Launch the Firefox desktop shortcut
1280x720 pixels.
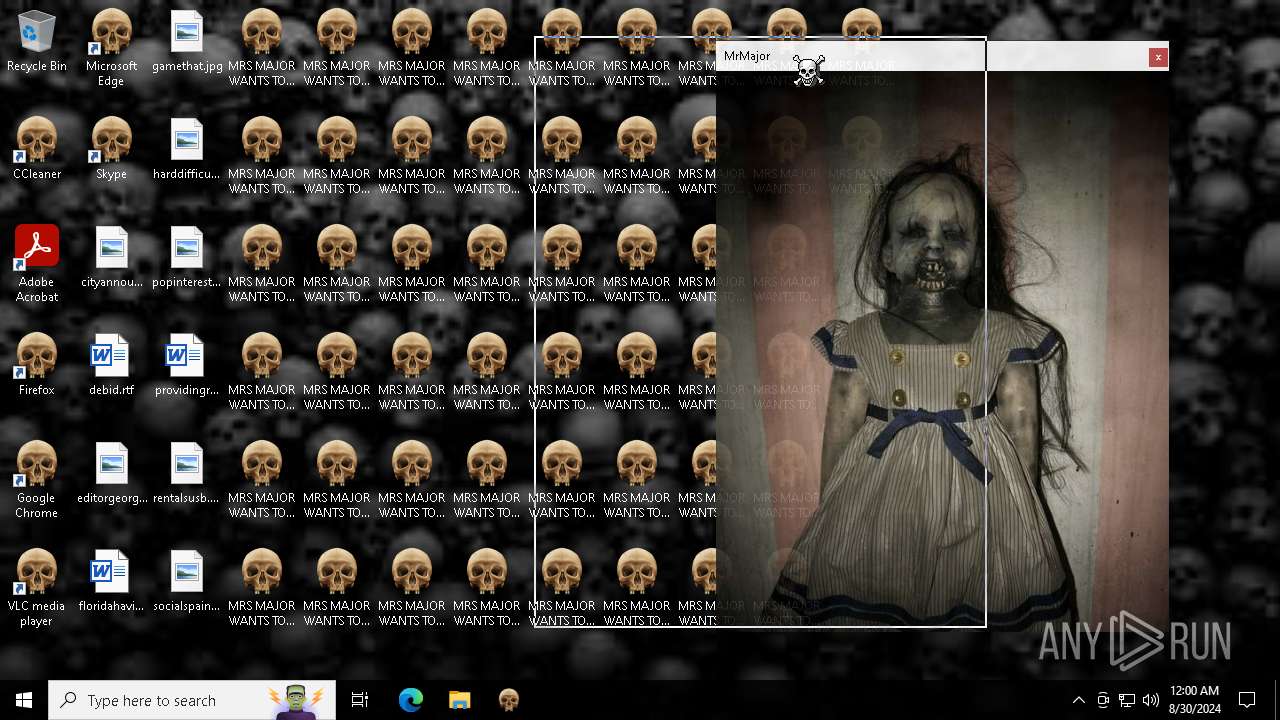point(37,365)
